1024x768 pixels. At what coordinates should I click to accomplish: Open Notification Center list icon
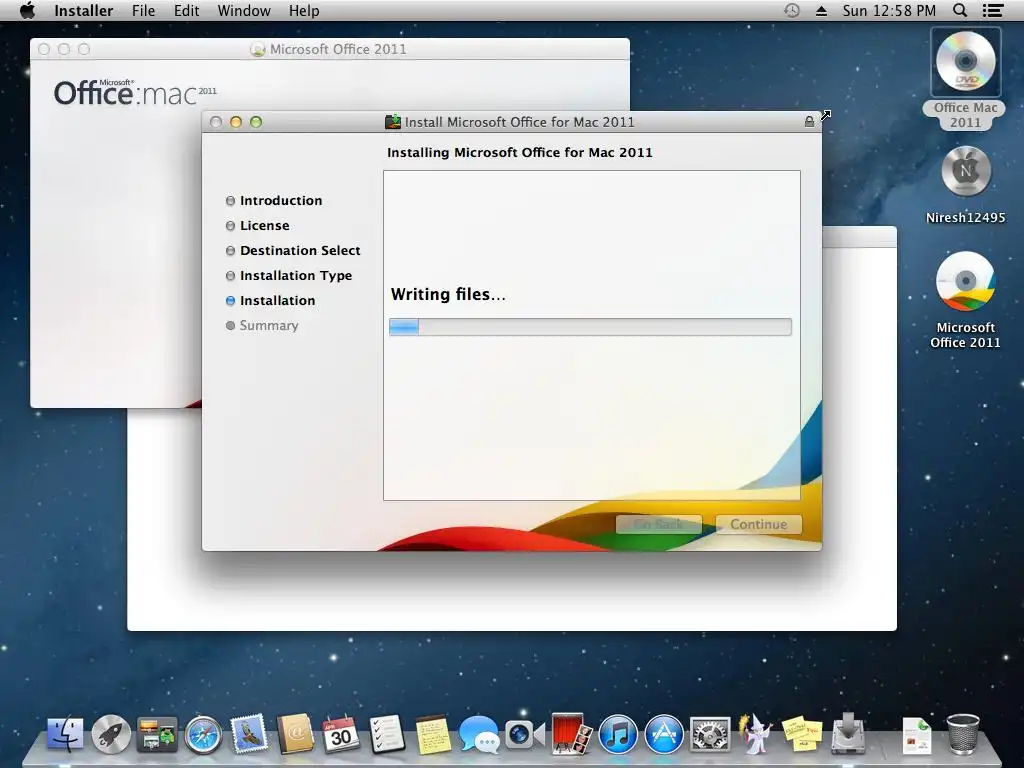tap(993, 10)
